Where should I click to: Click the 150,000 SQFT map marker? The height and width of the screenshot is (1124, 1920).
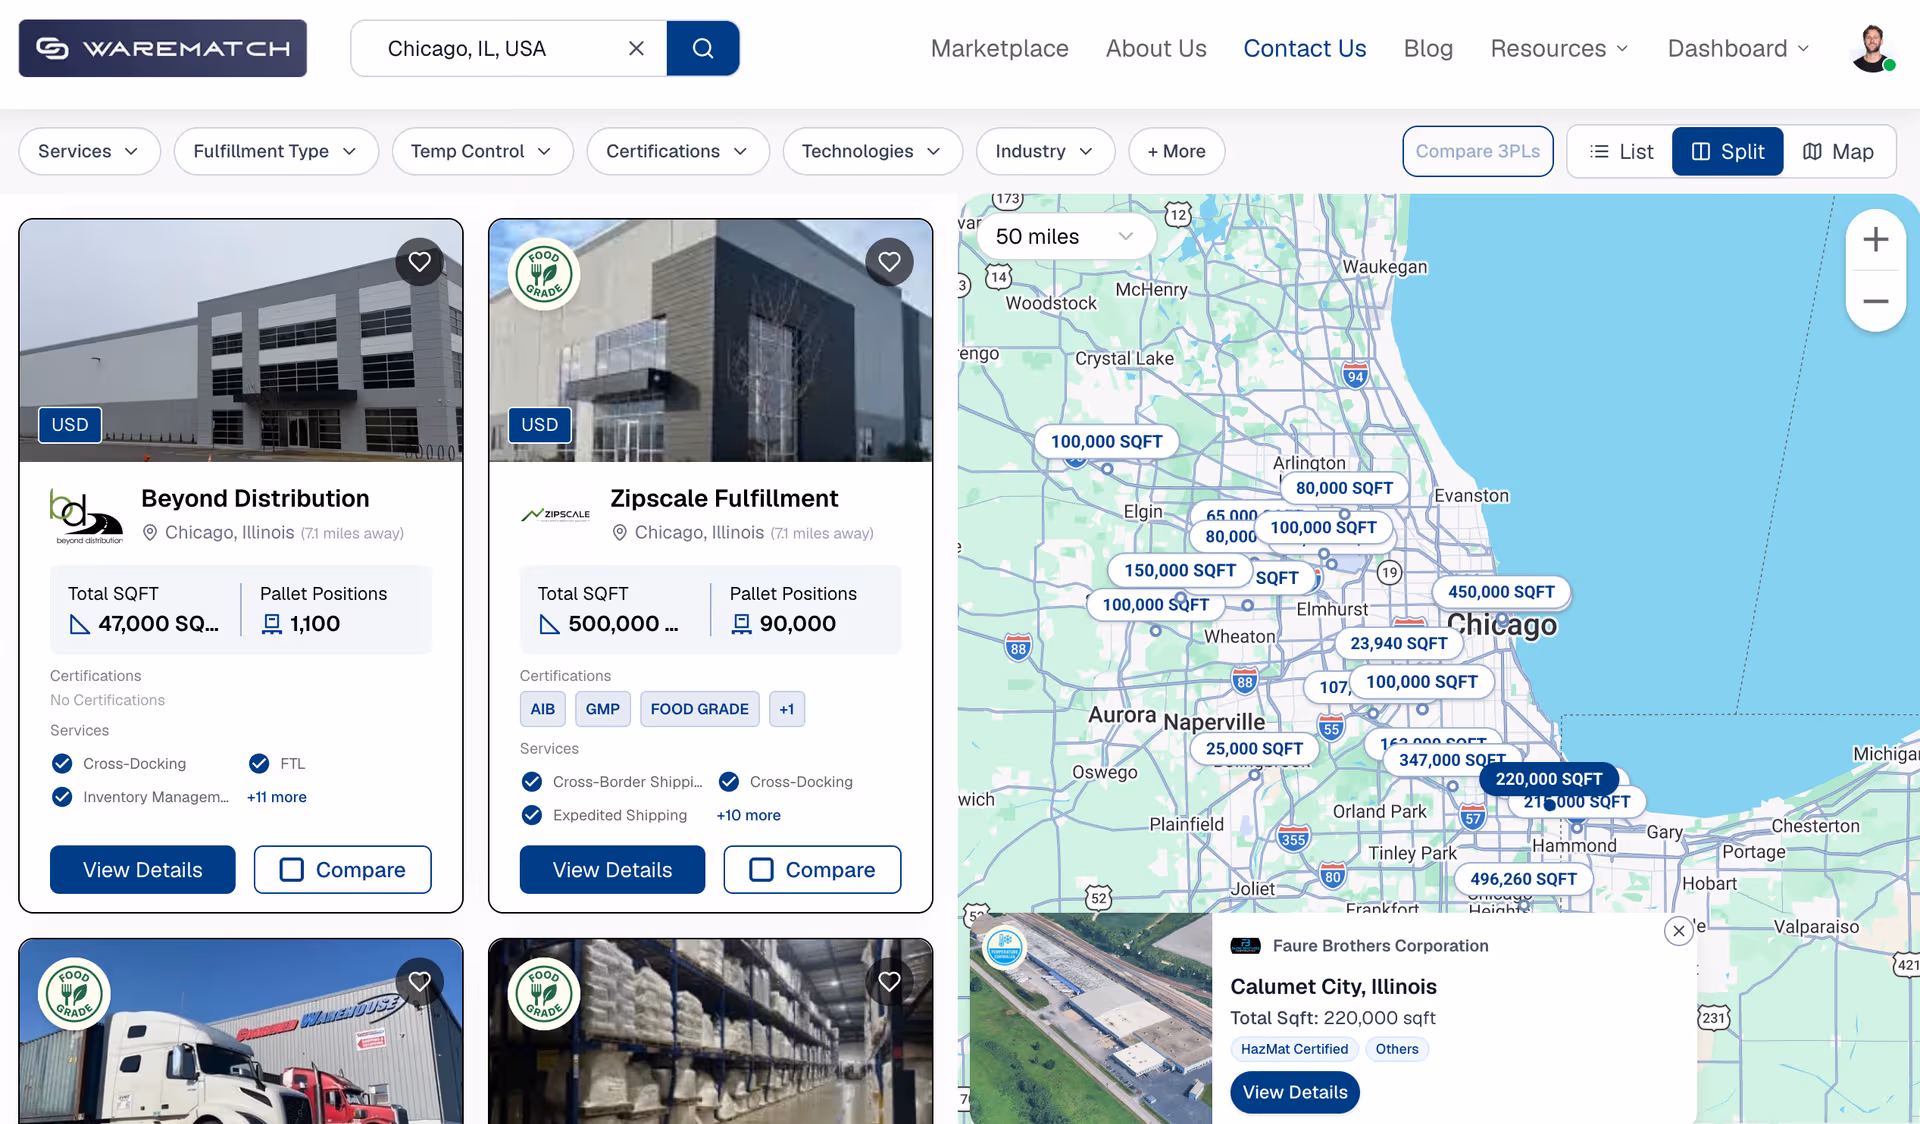(1180, 570)
